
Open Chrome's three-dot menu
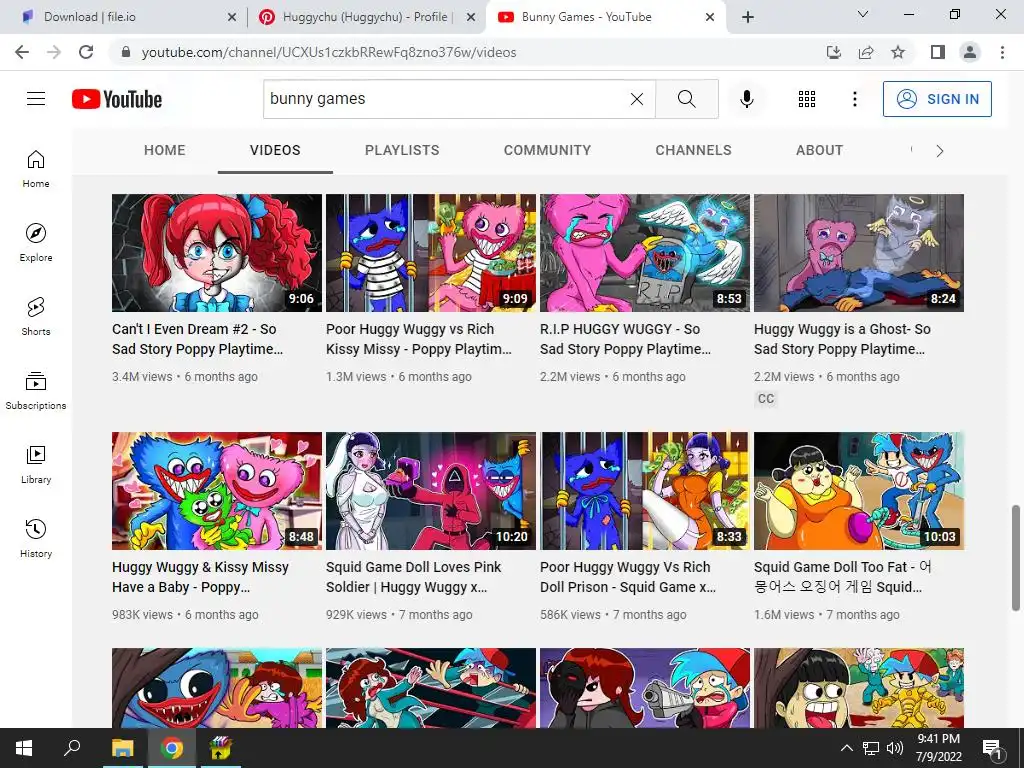tap(1002, 52)
